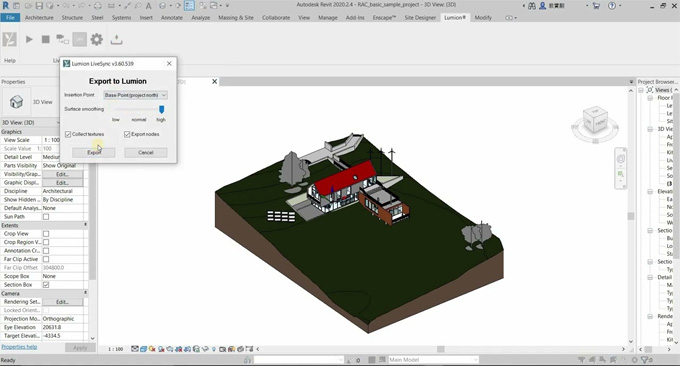This screenshot has width=680, height=366.
Task: Enable the Far Clip Active checkbox
Action: click(46, 259)
